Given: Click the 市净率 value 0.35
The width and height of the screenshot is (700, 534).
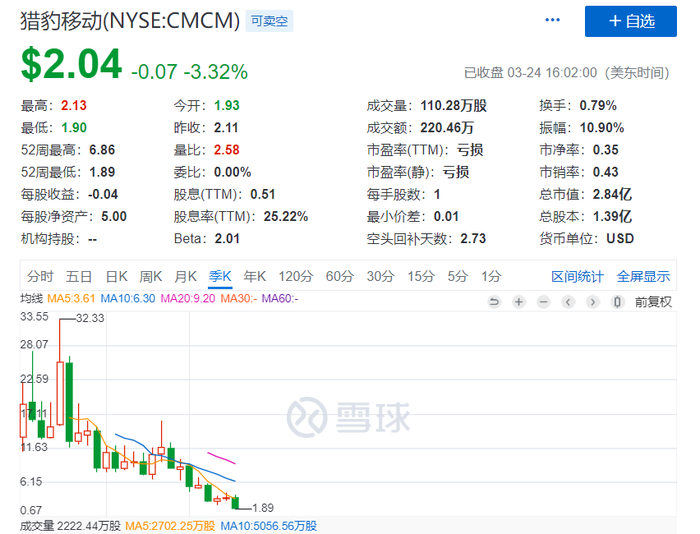Looking at the screenshot, I should coord(605,150).
